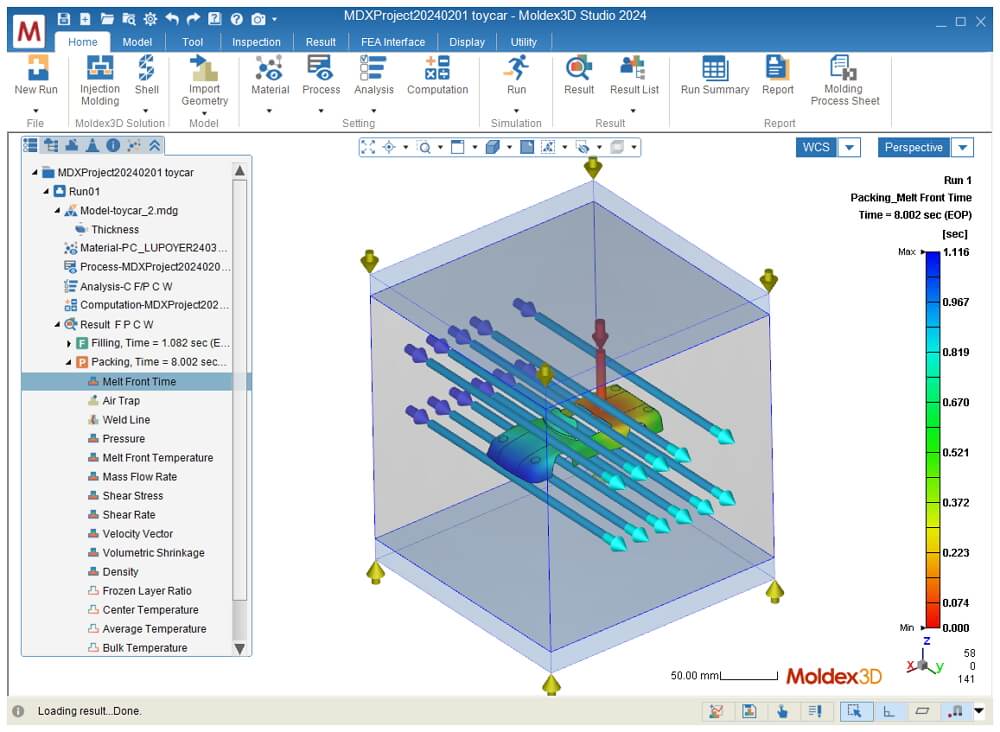Click the fit-to-window icon in view toolbar
Image resolution: width=1000 pixels, height=732 pixels.
tap(368, 147)
